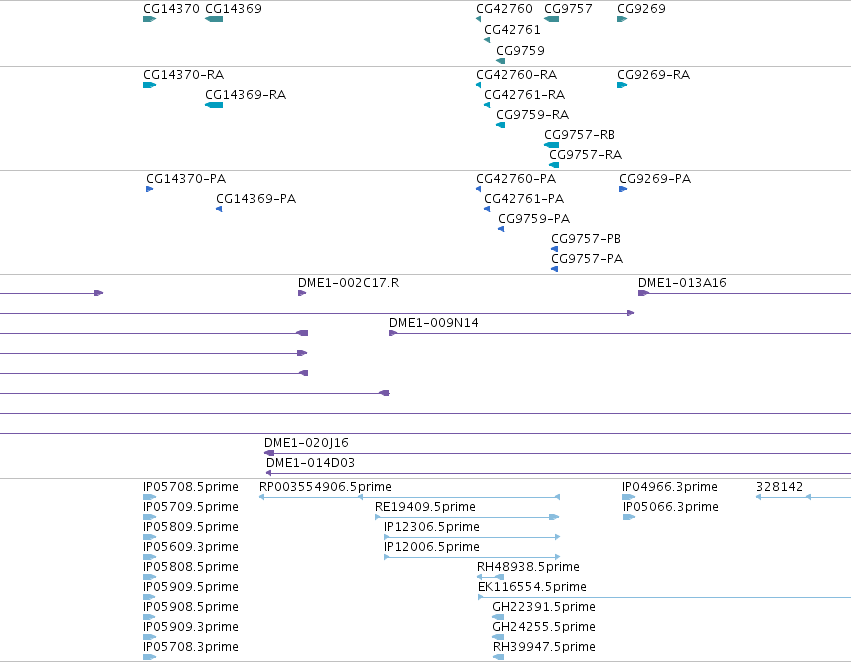This screenshot has width=851, height=662.
Task: Click the EK116554.5prime label
Action: 532,587
